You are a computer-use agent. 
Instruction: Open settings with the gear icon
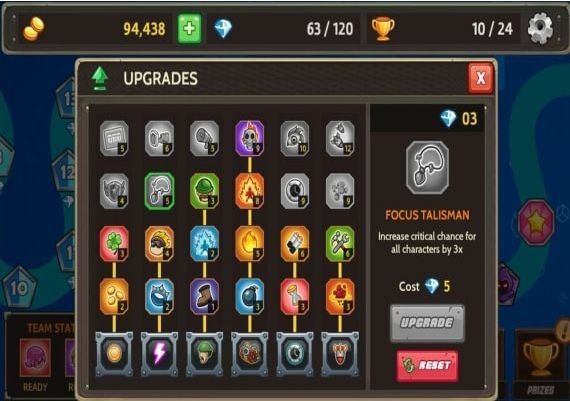tap(540, 28)
